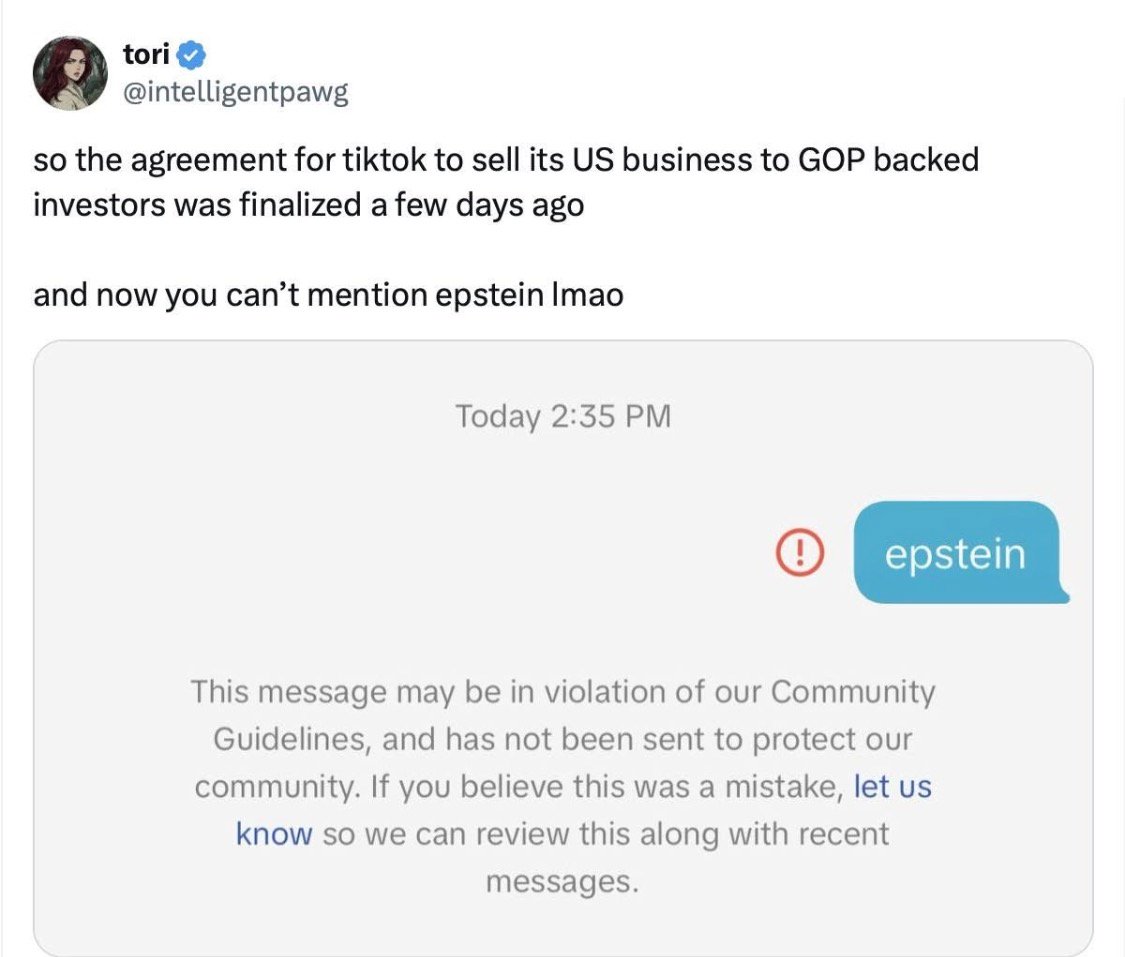Image resolution: width=1125 pixels, height=957 pixels.
Task: Visit the @intelligentpawg handle
Action: [235, 93]
